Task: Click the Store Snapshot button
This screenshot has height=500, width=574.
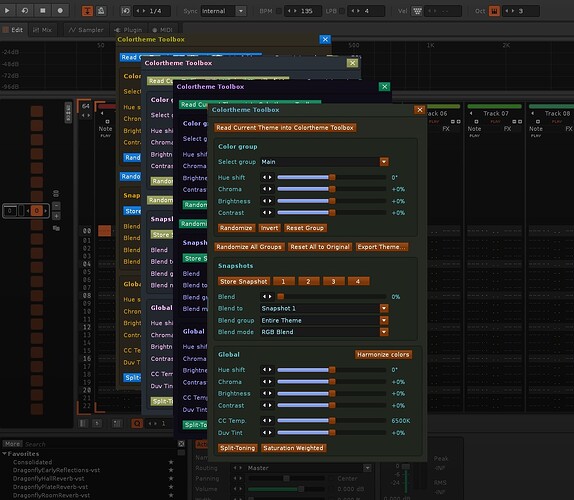Action: click(243, 281)
